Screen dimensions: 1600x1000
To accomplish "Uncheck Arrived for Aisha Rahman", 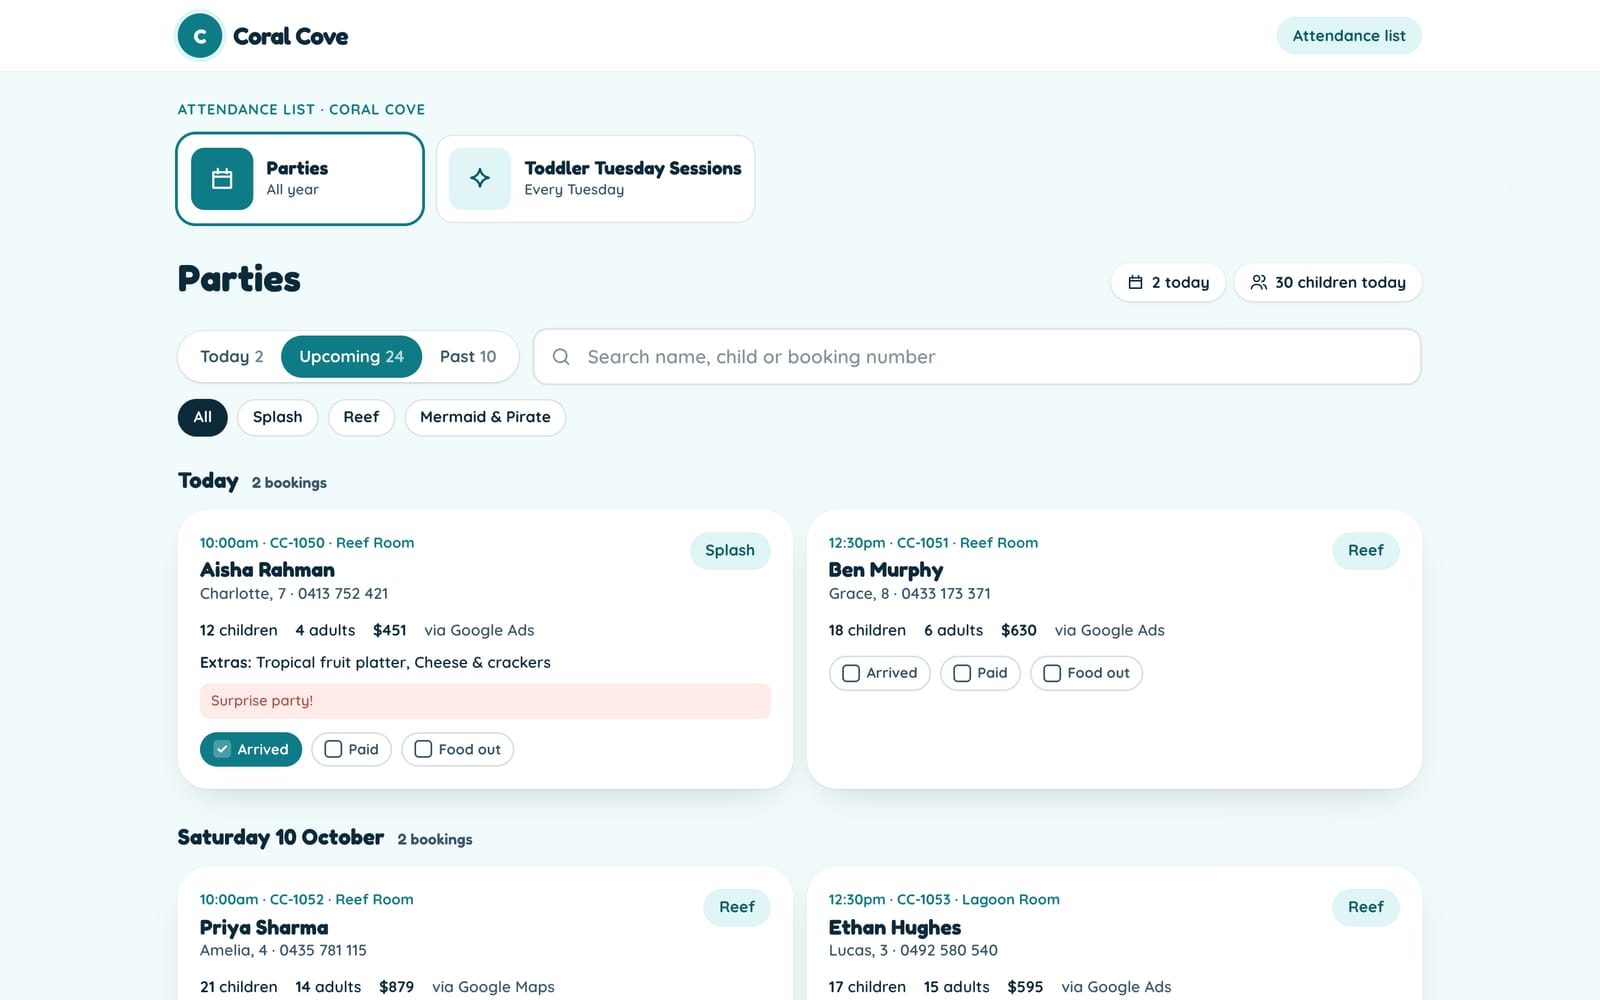I will point(251,749).
